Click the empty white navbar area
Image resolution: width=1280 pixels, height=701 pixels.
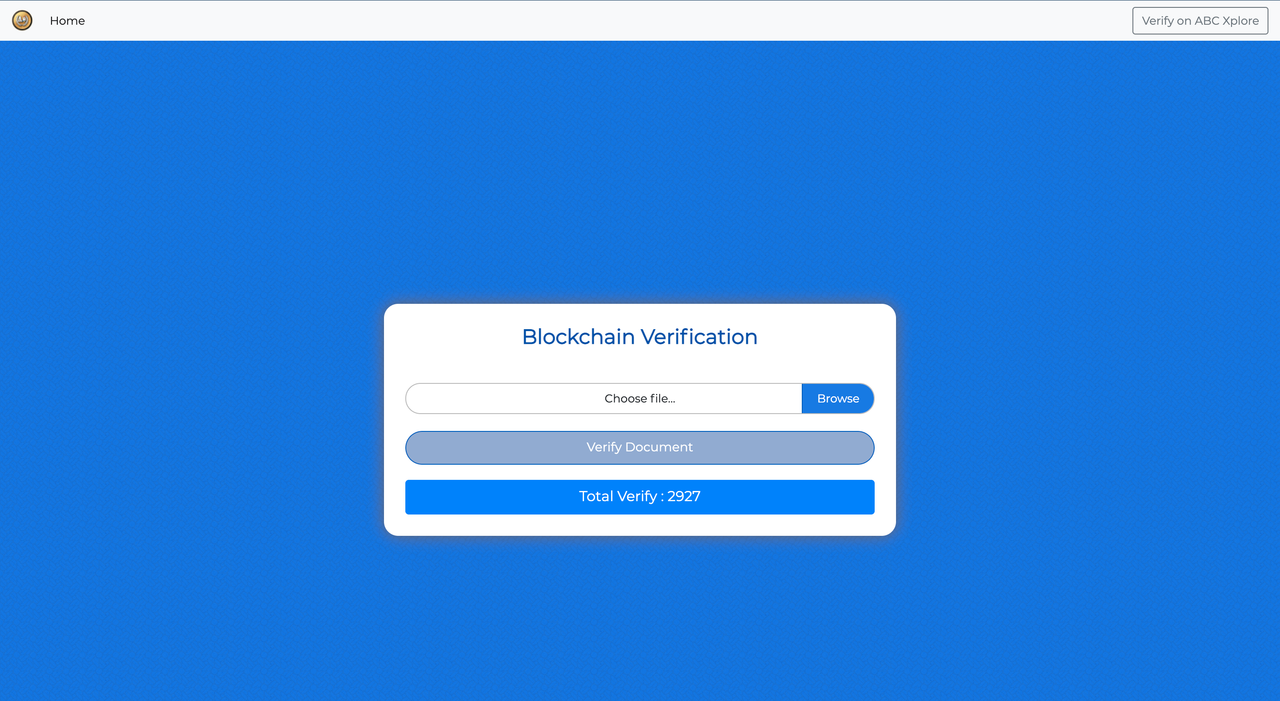[600, 21]
